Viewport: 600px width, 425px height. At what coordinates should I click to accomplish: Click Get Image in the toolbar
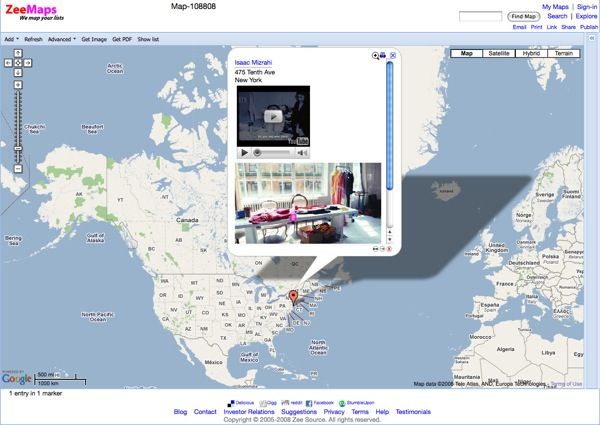(x=94, y=39)
